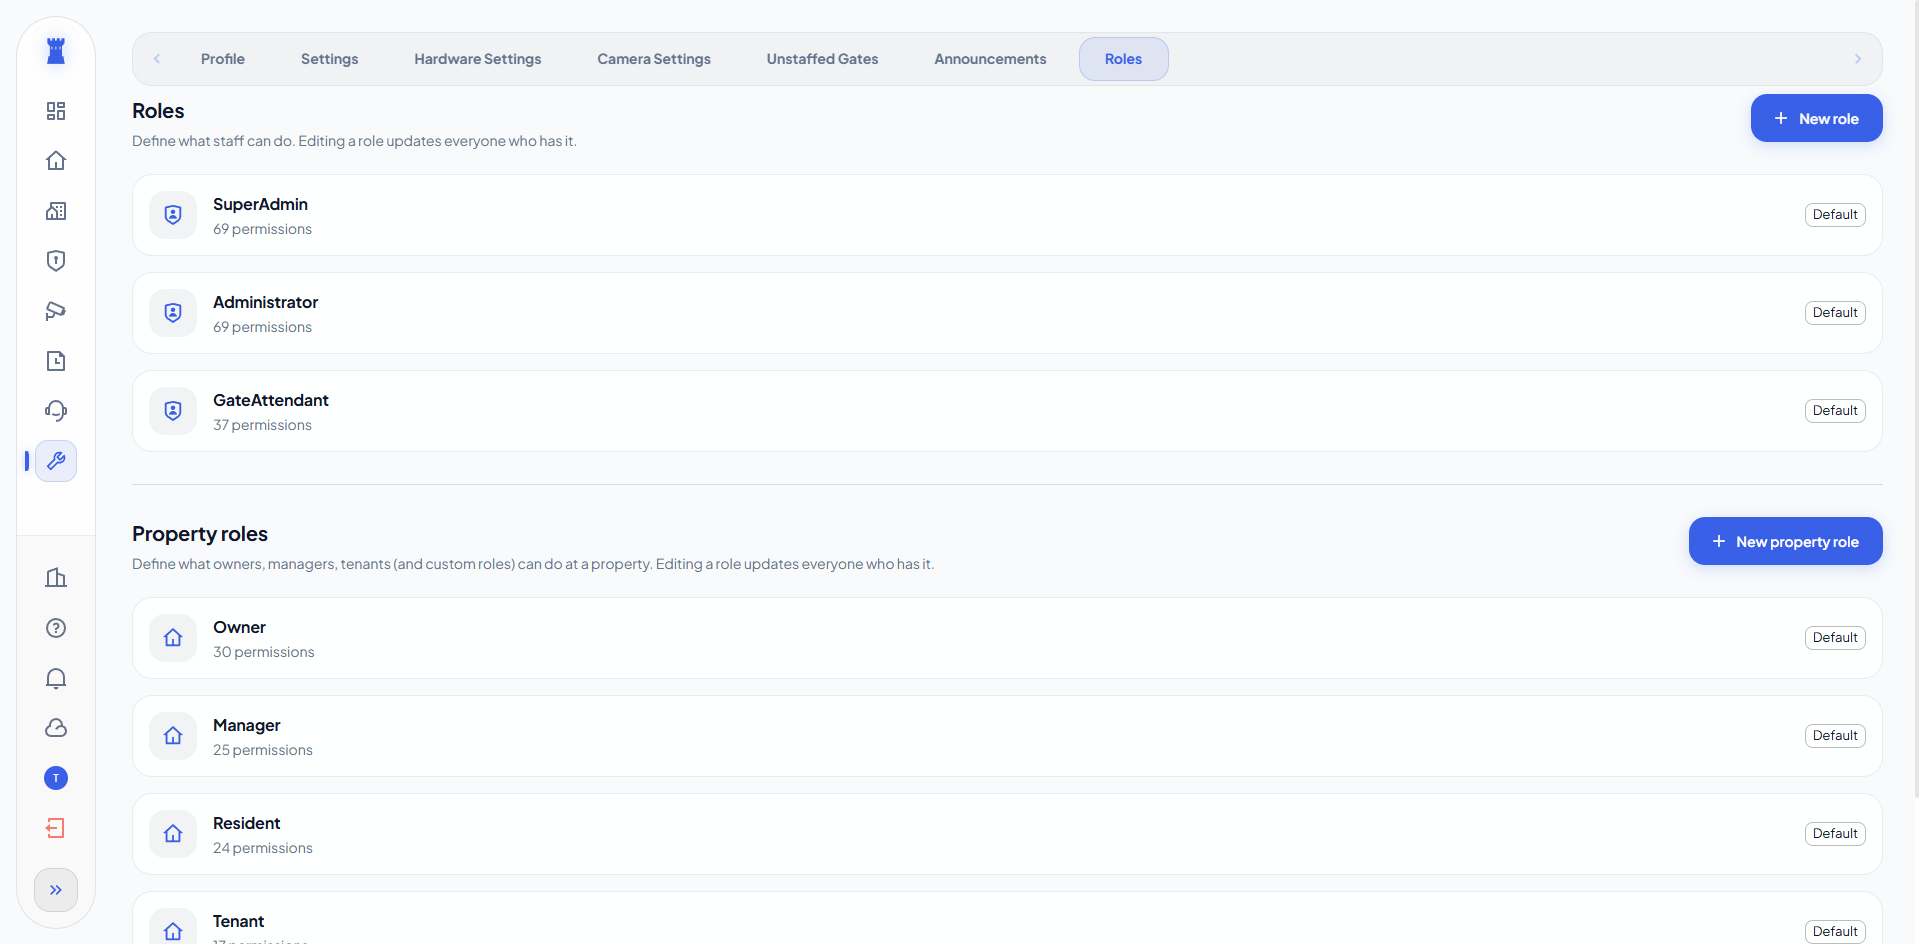Open the document clock report icon
The width and height of the screenshot is (1919, 944).
coord(56,361)
